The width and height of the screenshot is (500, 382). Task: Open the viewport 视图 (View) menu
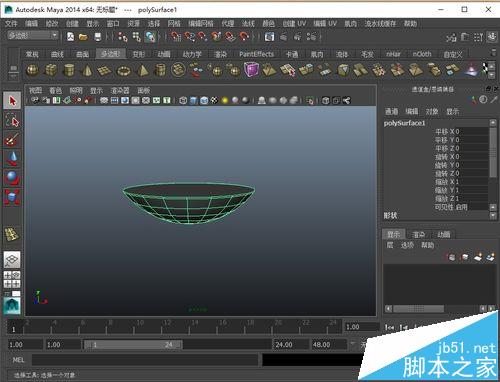click(35, 90)
